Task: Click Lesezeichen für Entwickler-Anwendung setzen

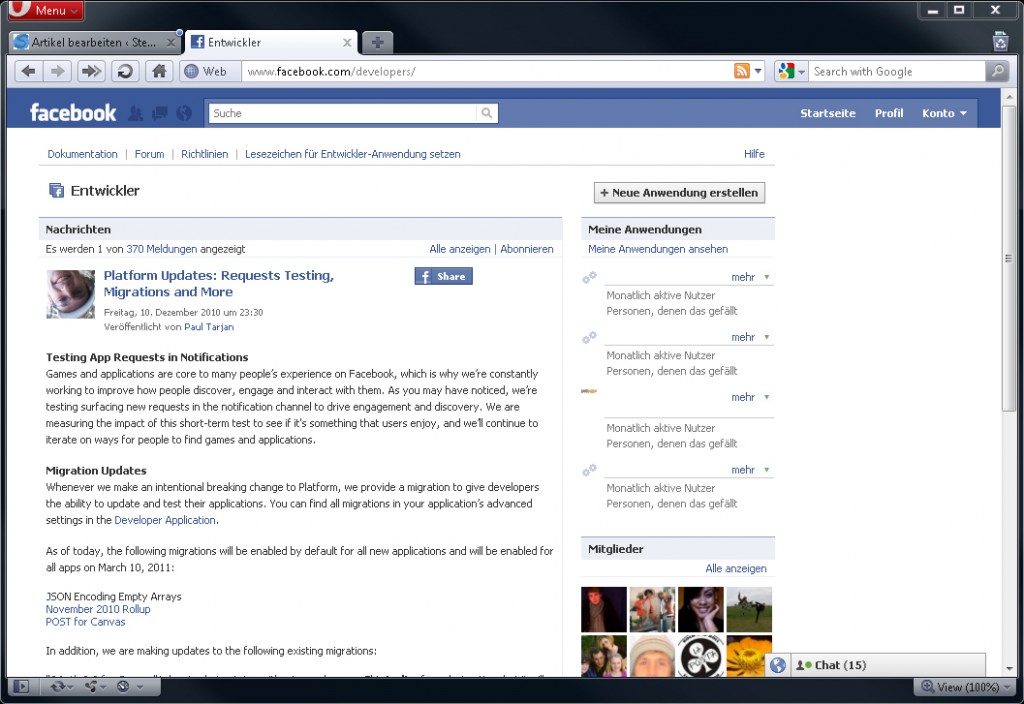Action: [353, 154]
